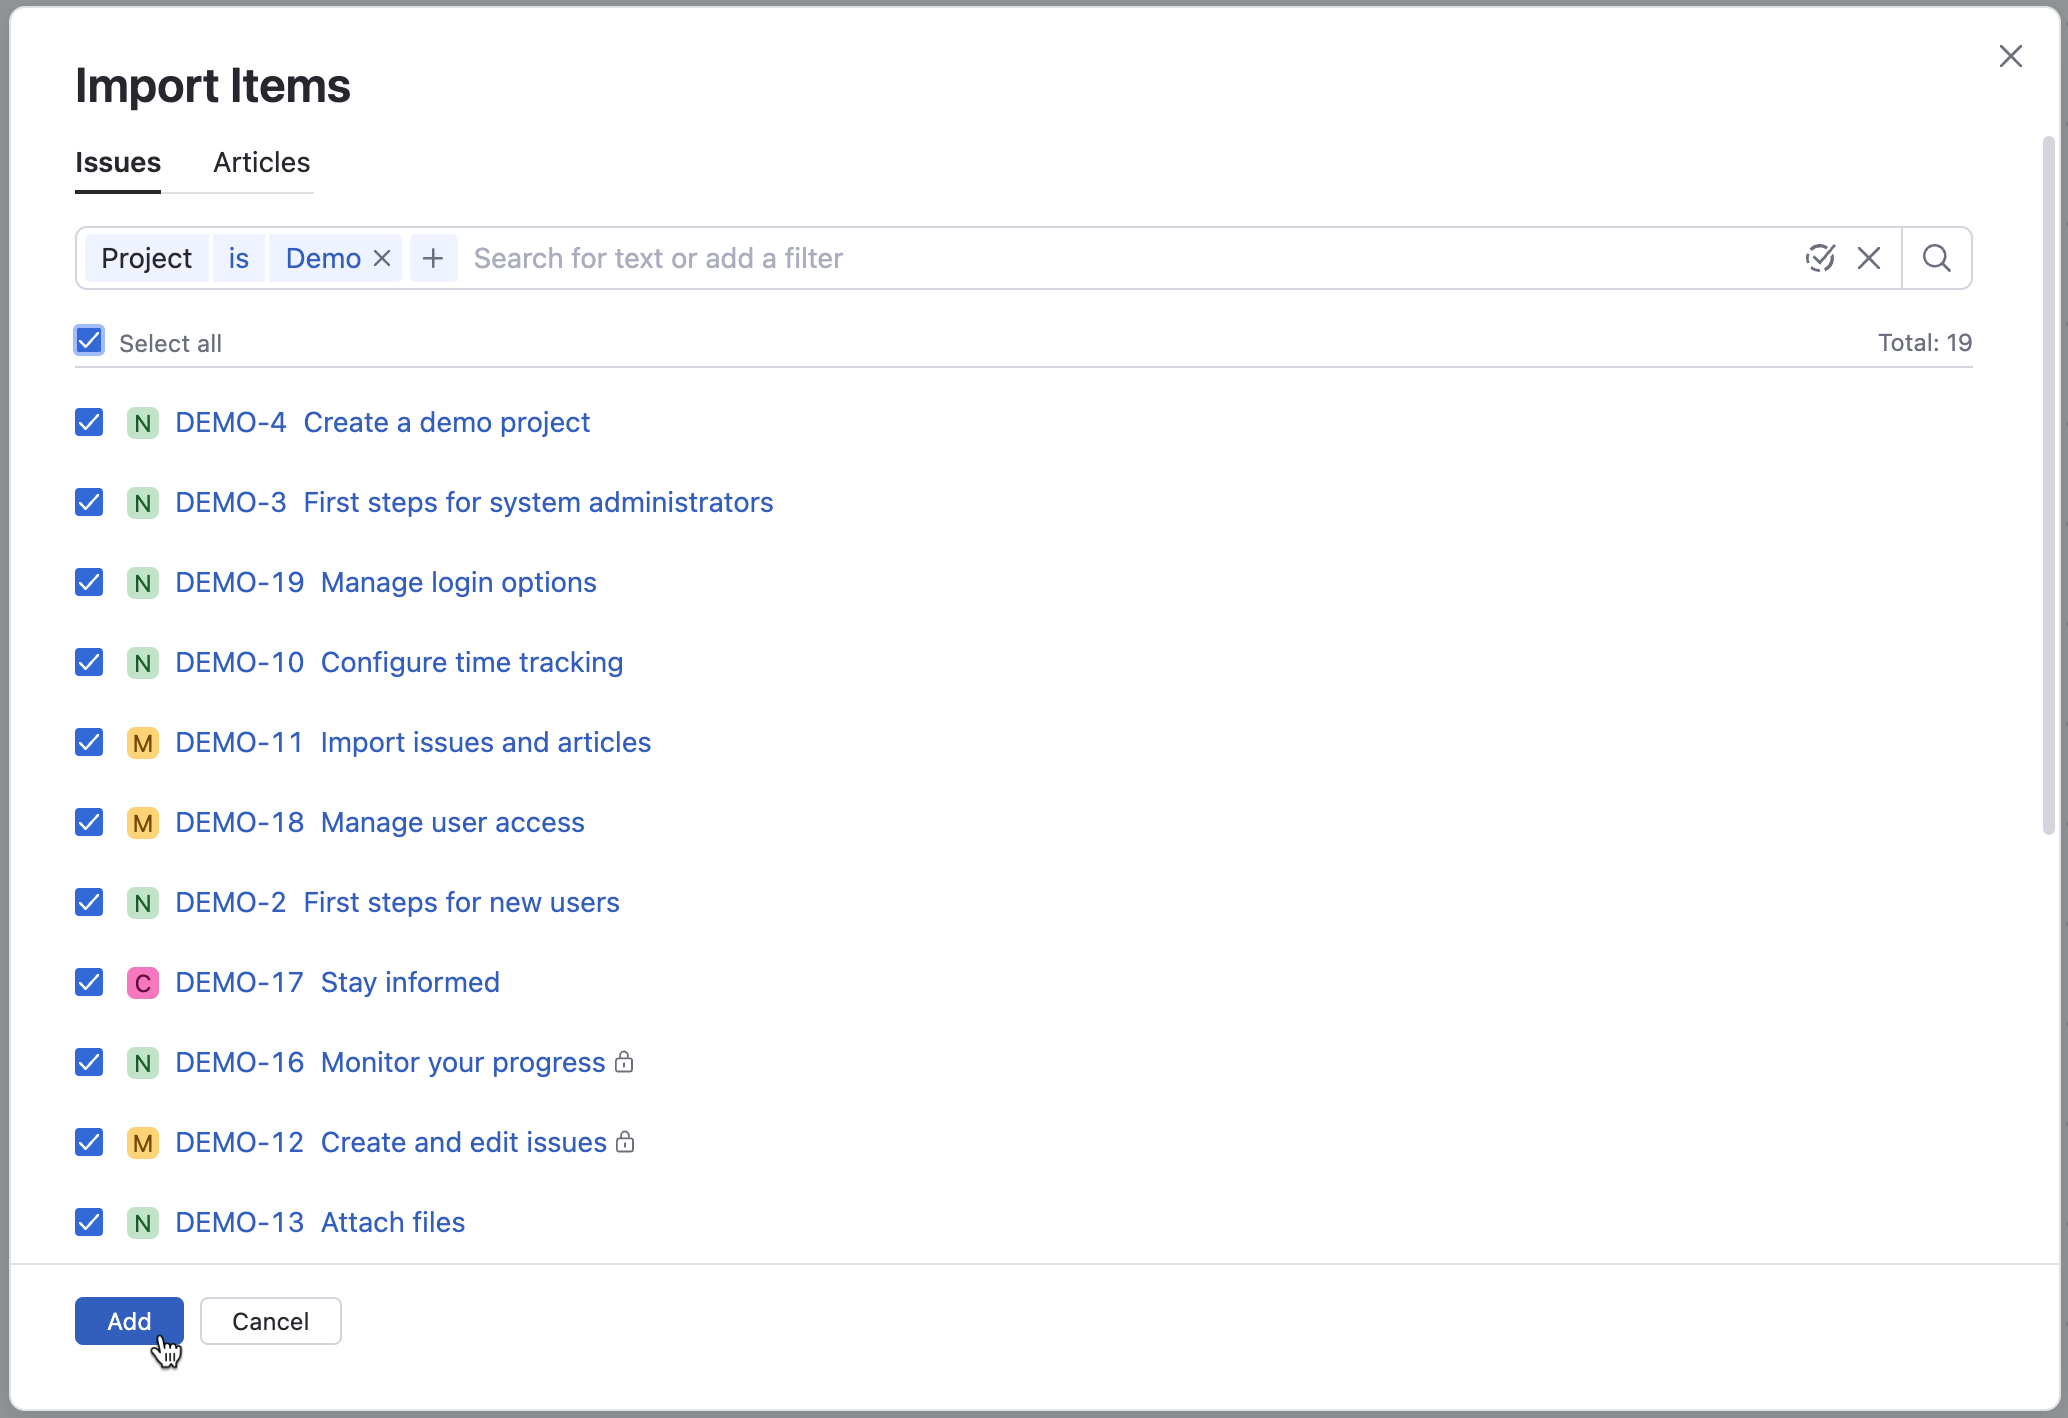The height and width of the screenshot is (1418, 2068).
Task: Switch to the Articles tab
Action: (261, 162)
